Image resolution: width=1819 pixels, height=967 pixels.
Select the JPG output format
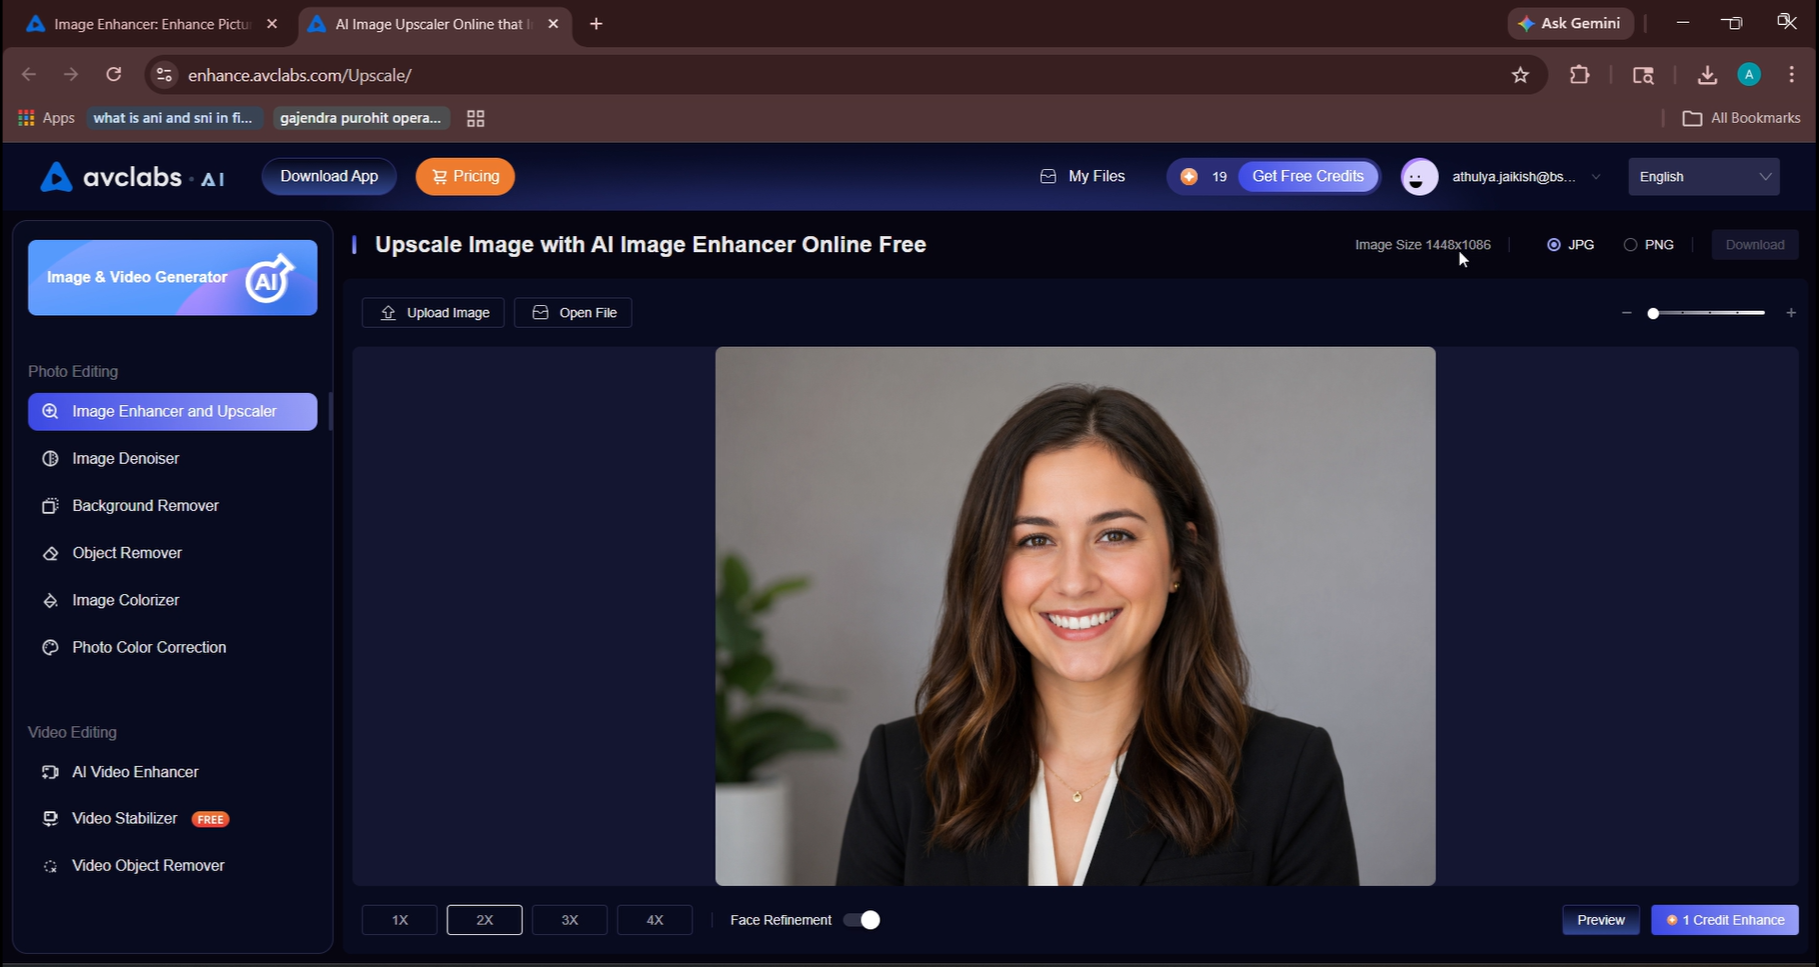coord(1571,245)
